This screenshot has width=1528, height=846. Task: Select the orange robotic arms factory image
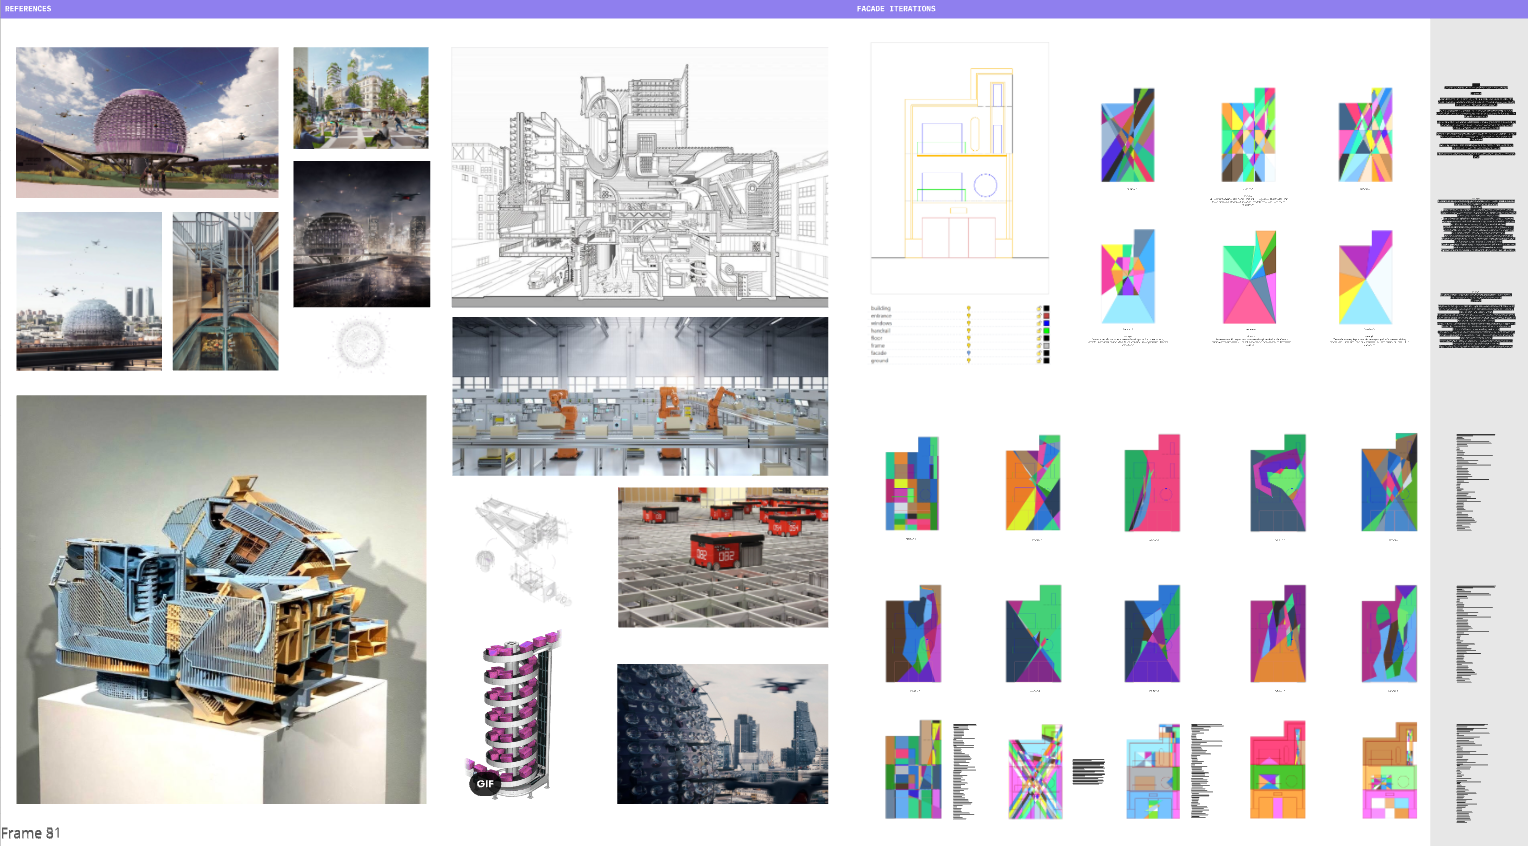pyautogui.click(x=640, y=396)
